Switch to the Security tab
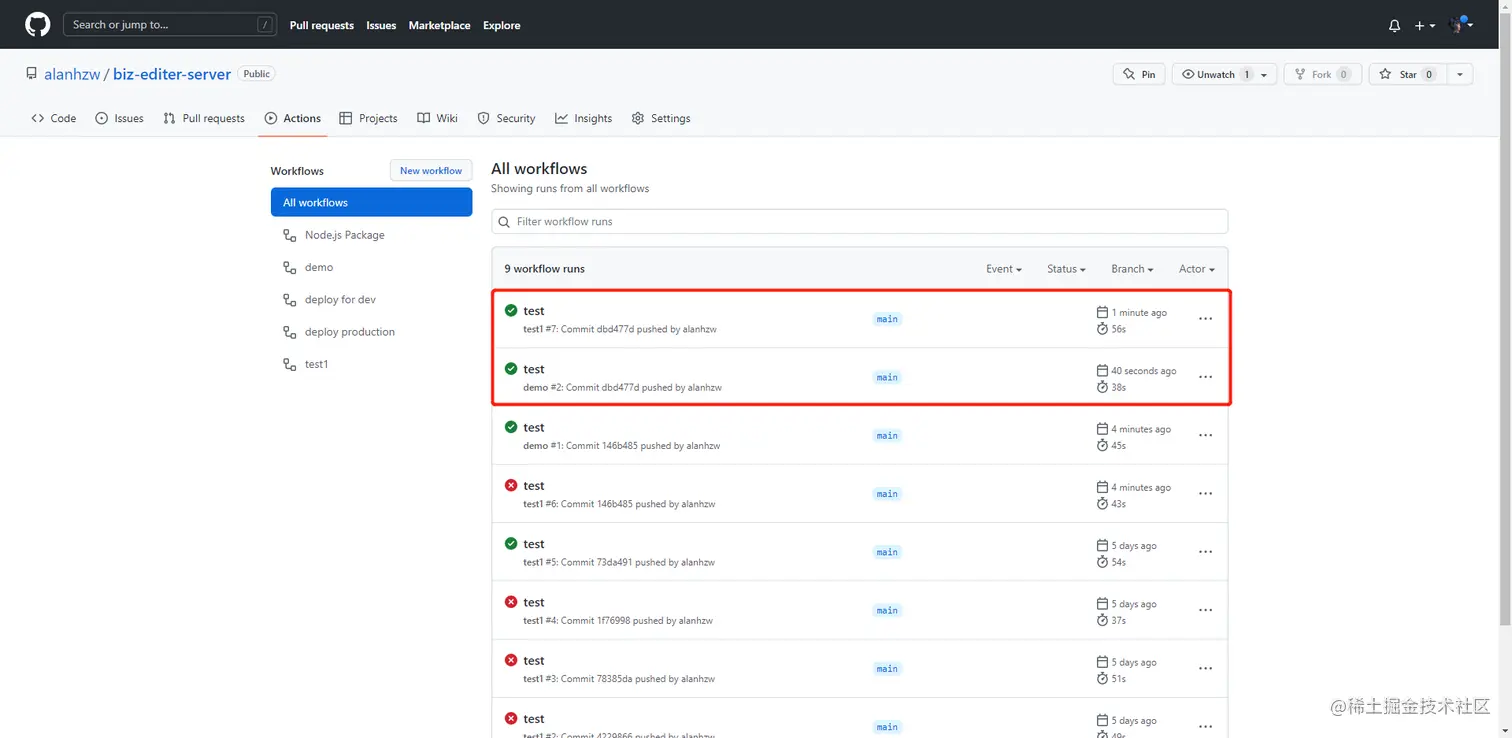 point(507,118)
